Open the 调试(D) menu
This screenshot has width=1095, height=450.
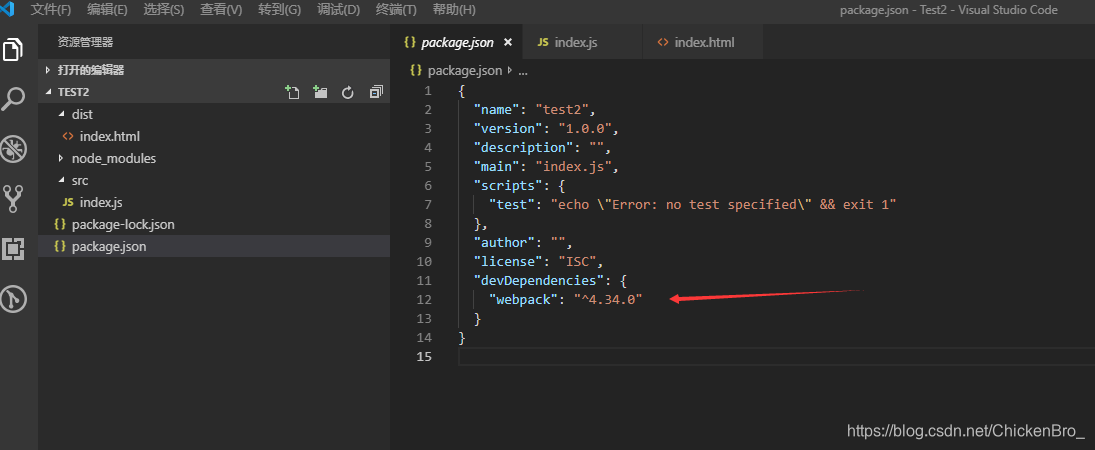pos(339,10)
